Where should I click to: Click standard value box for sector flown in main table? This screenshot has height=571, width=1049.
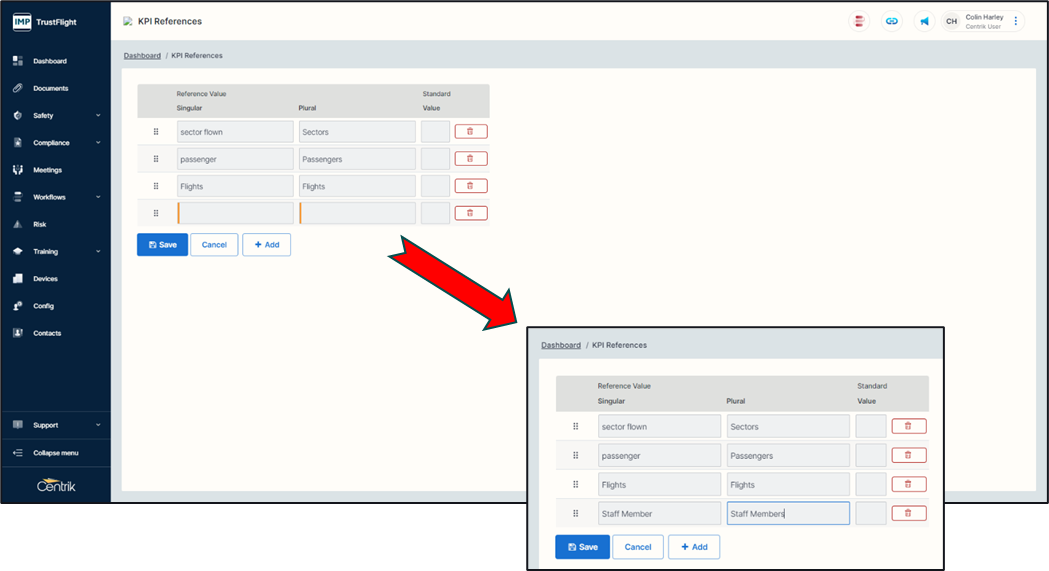pos(435,132)
